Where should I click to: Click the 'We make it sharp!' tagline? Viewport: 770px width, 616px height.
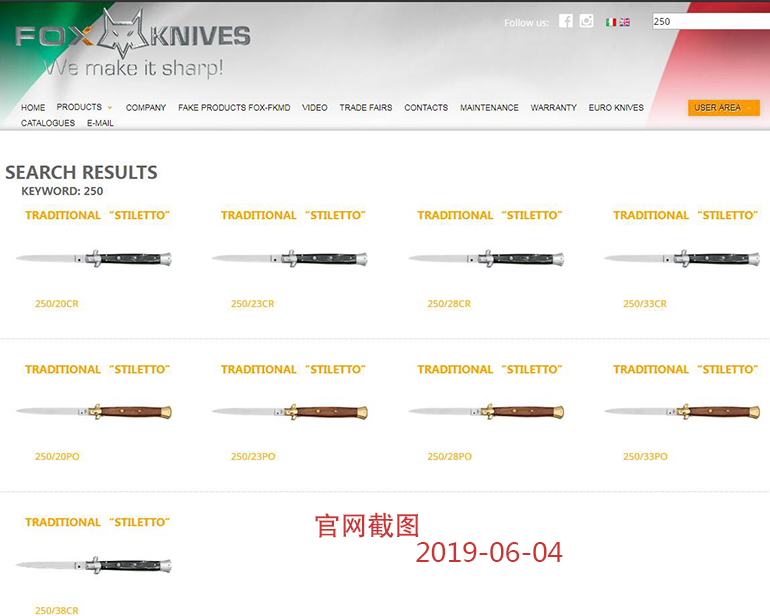134,68
